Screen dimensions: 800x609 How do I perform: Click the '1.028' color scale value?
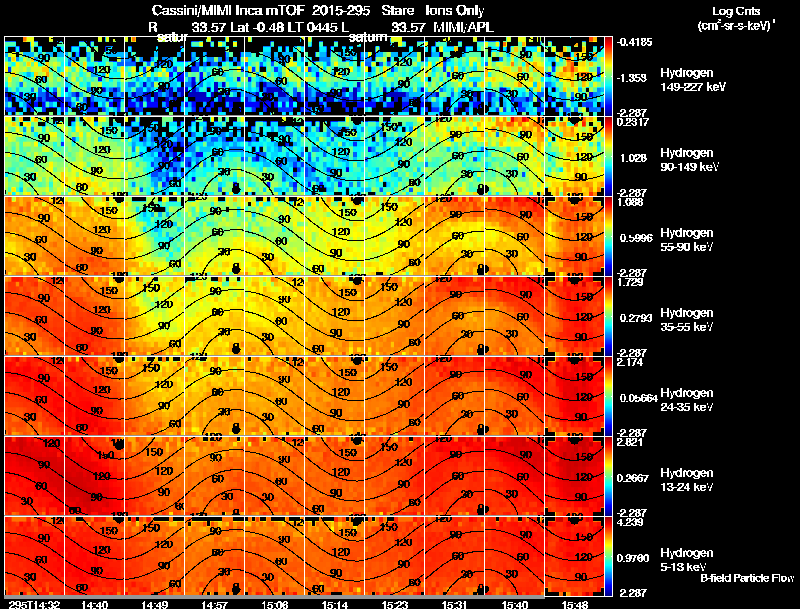click(633, 158)
